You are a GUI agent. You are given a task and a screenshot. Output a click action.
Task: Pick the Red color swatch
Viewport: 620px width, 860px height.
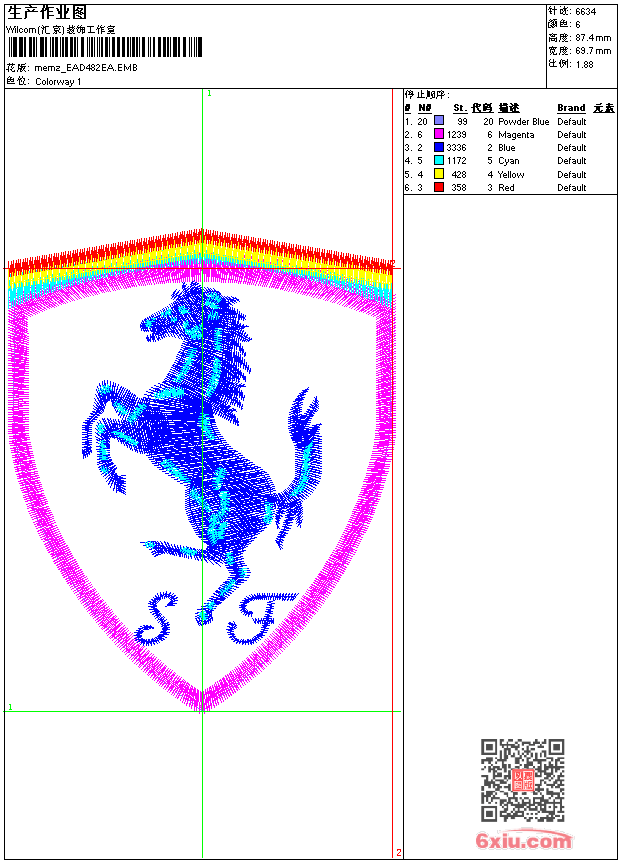[x=439, y=187]
